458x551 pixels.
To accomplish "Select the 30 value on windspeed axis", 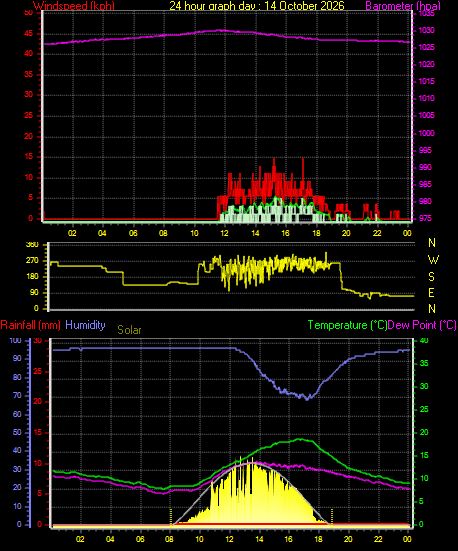I will tap(28, 95).
